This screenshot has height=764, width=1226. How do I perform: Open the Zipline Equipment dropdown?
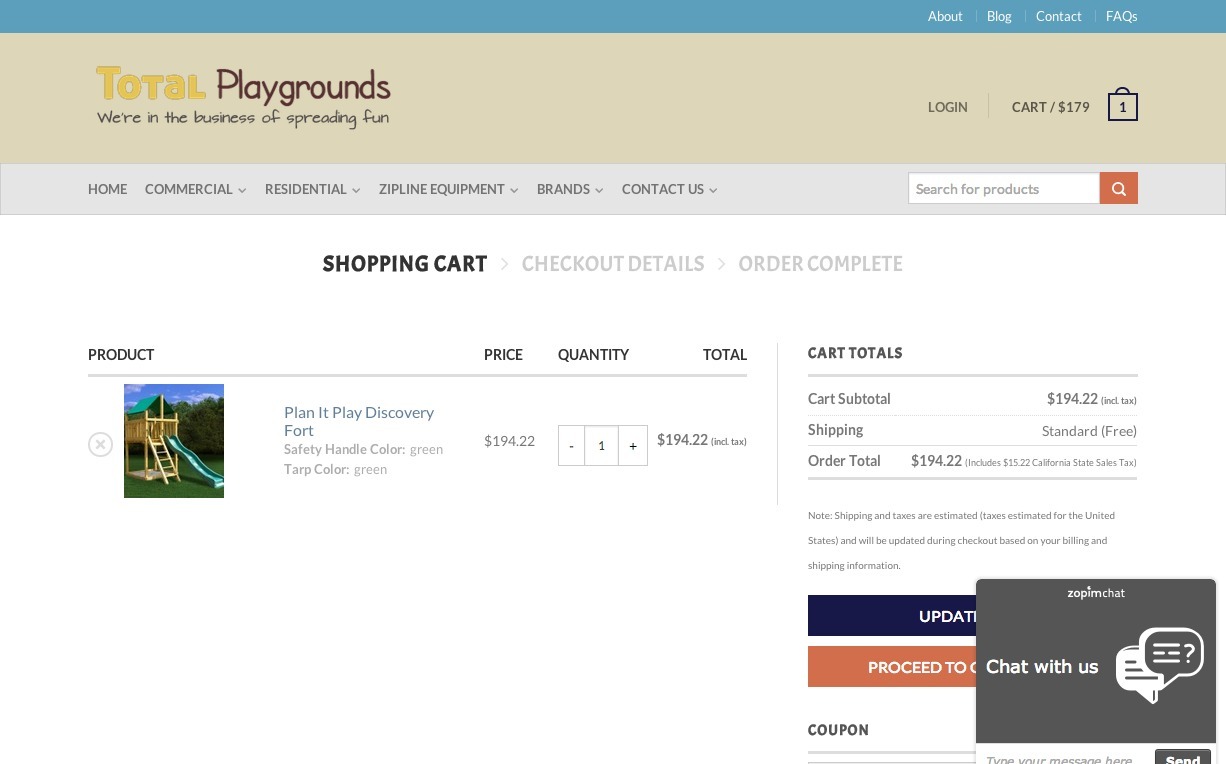[448, 189]
